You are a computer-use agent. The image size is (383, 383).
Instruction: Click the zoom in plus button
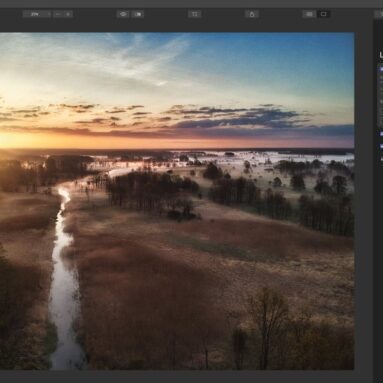coord(68,14)
